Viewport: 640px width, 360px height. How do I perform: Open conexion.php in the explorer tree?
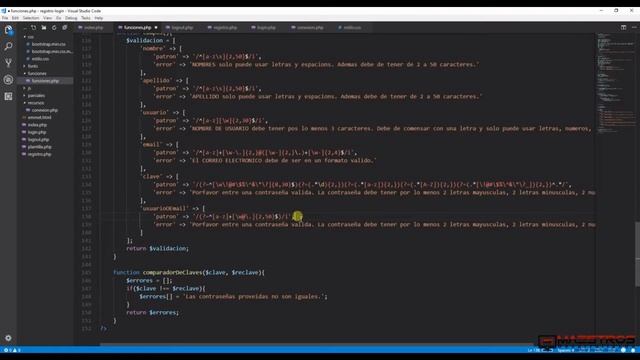(44, 110)
